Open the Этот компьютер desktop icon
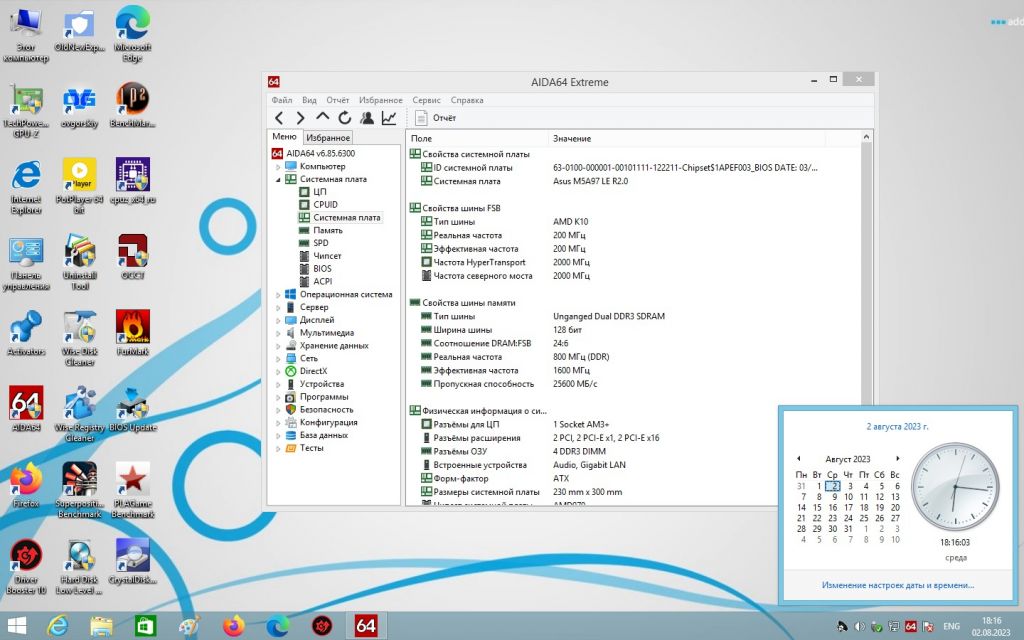The image size is (1024, 640). 25,36
